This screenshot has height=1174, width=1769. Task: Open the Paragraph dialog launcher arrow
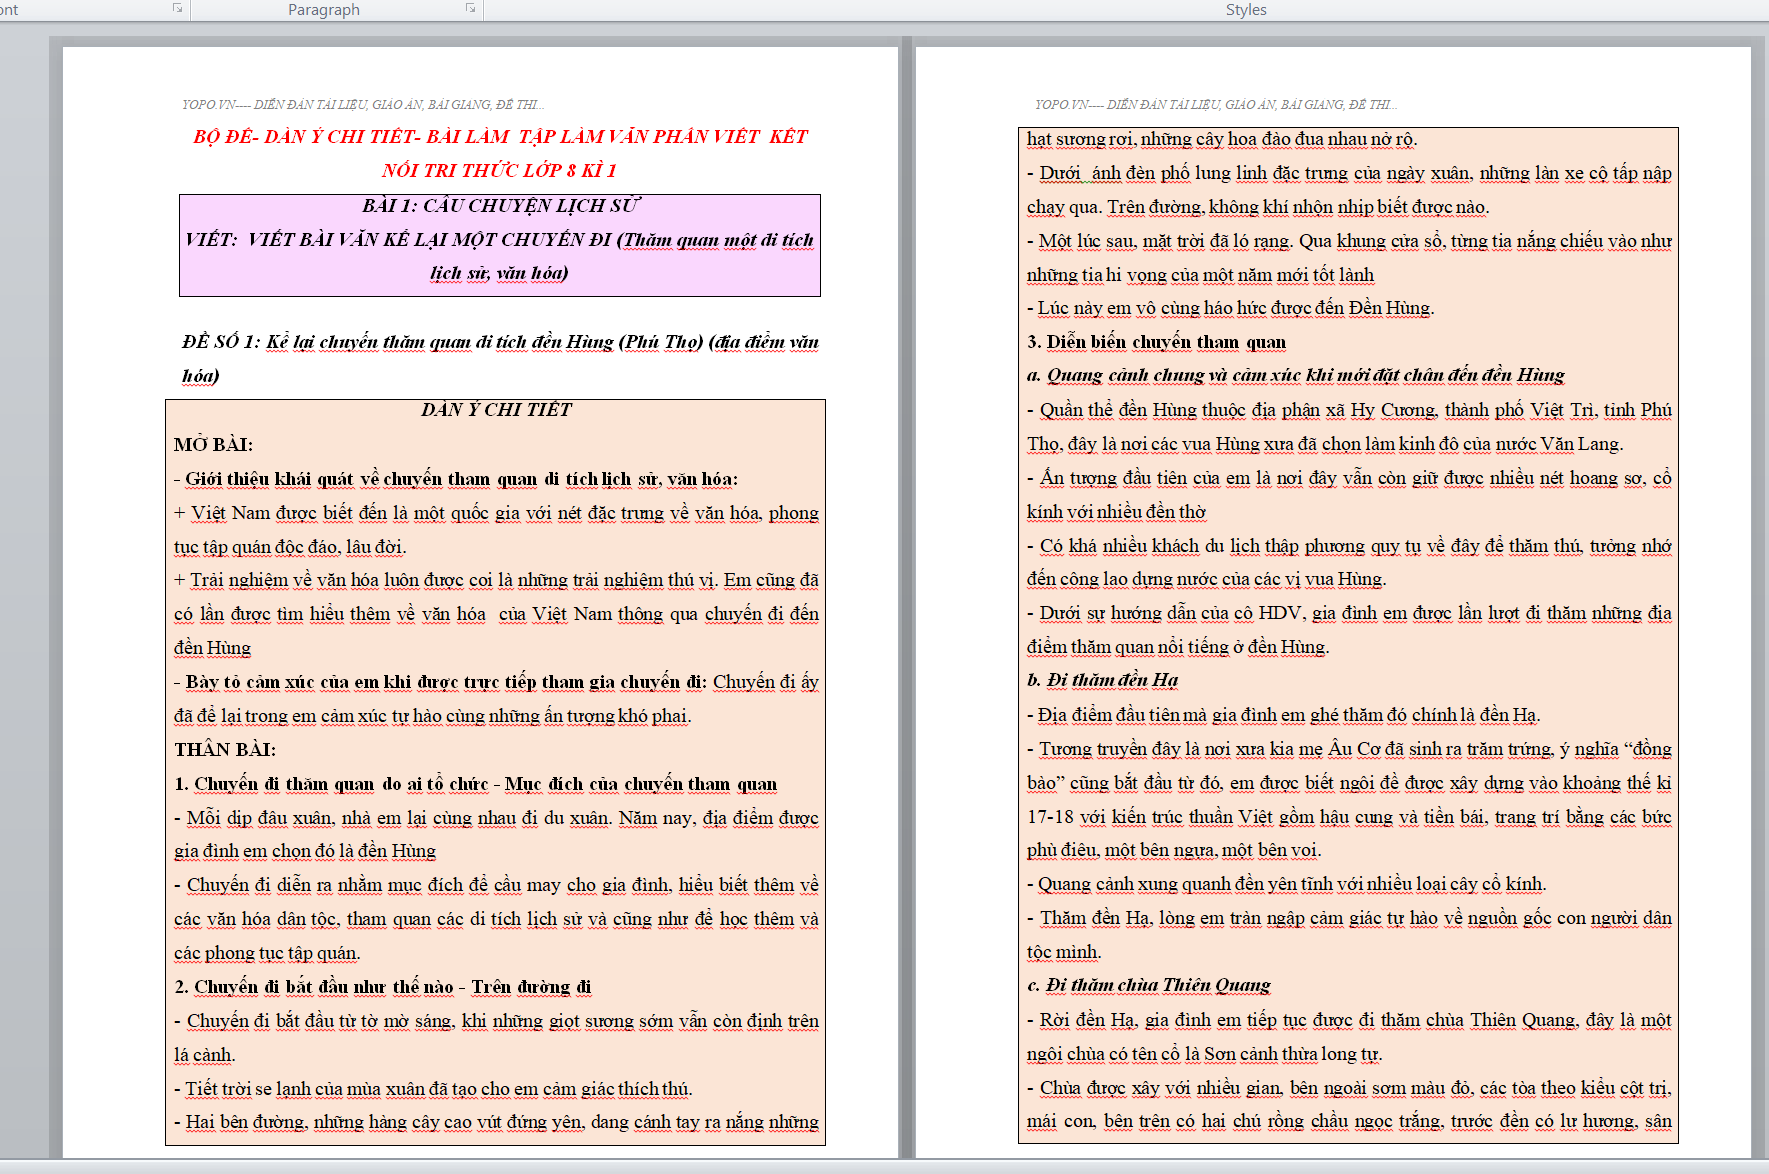(x=470, y=8)
